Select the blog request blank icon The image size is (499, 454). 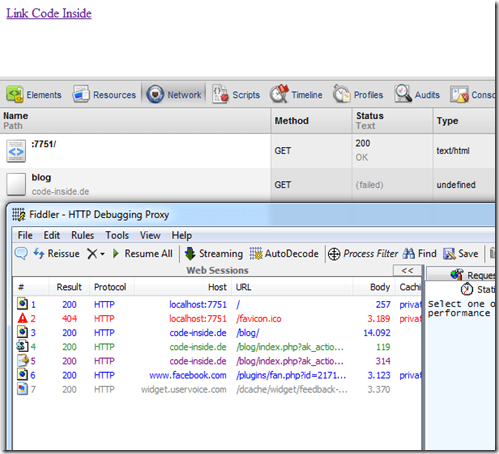coord(16,184)
